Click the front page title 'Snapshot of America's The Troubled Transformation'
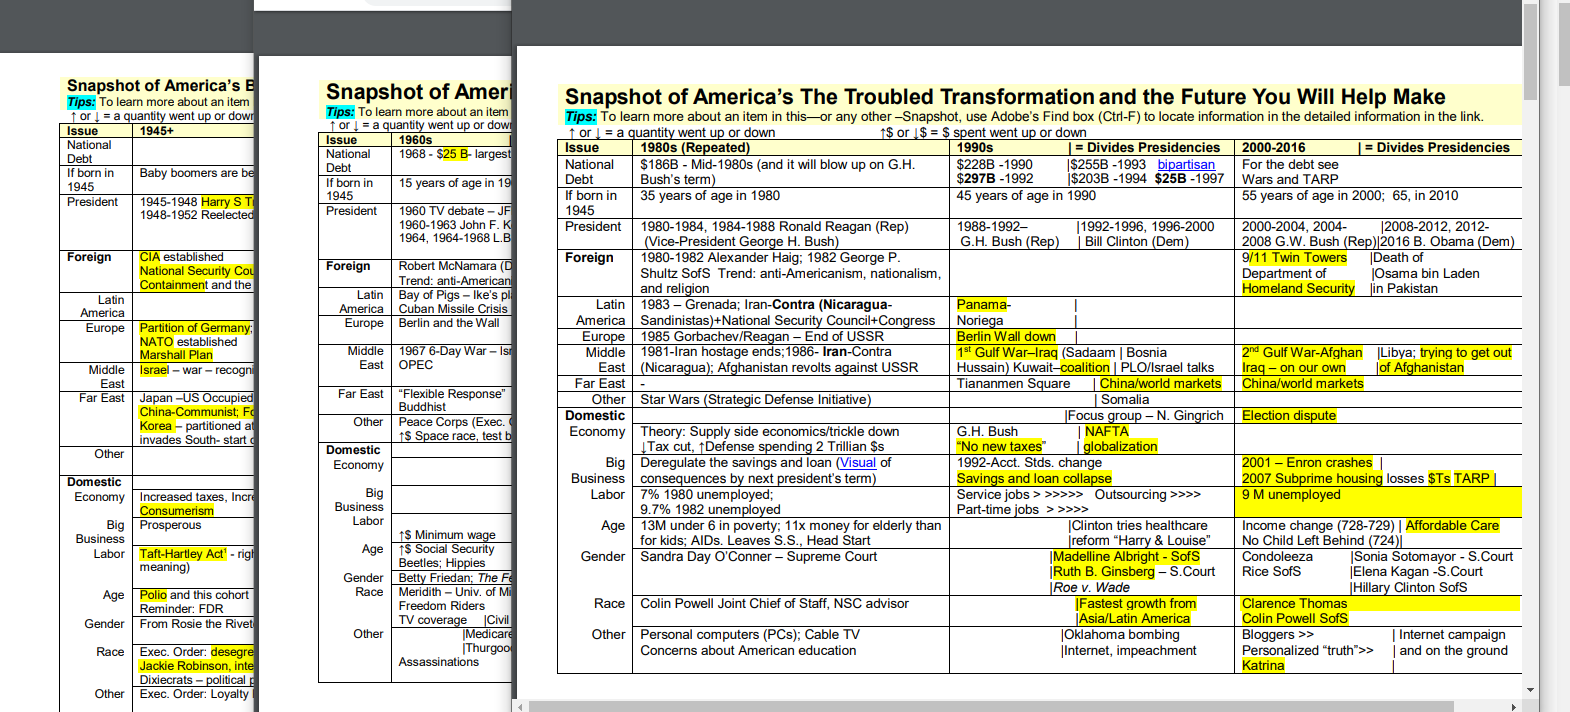 [x=830, y=97]
